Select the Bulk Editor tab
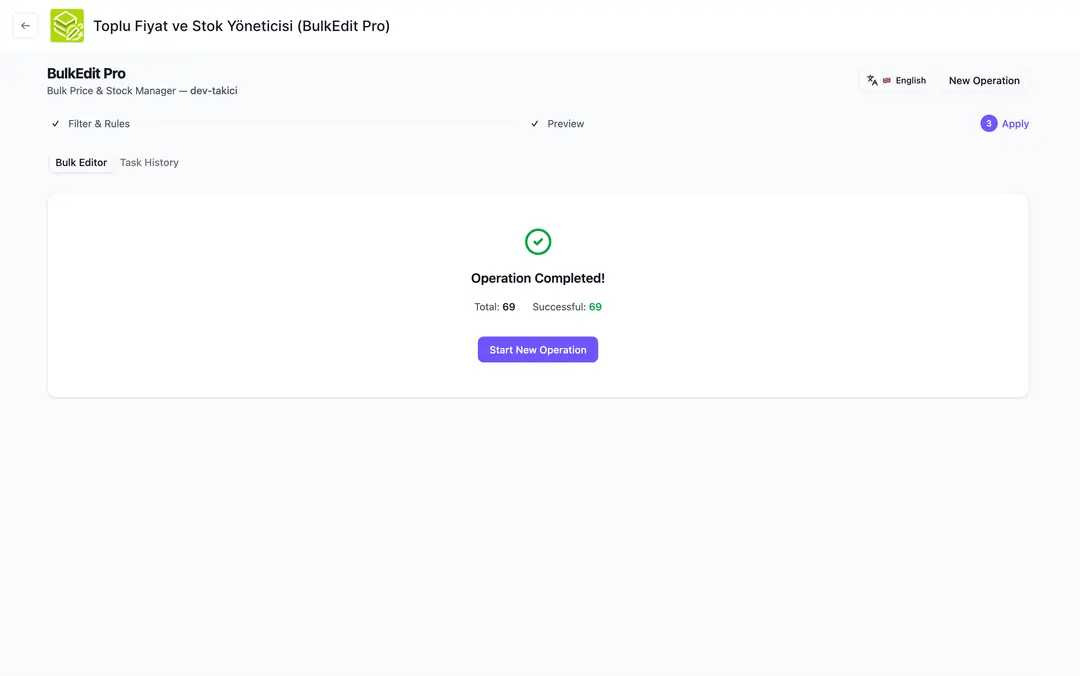Viewport: 1080px width, 676px height. click(x=81, y=163)
